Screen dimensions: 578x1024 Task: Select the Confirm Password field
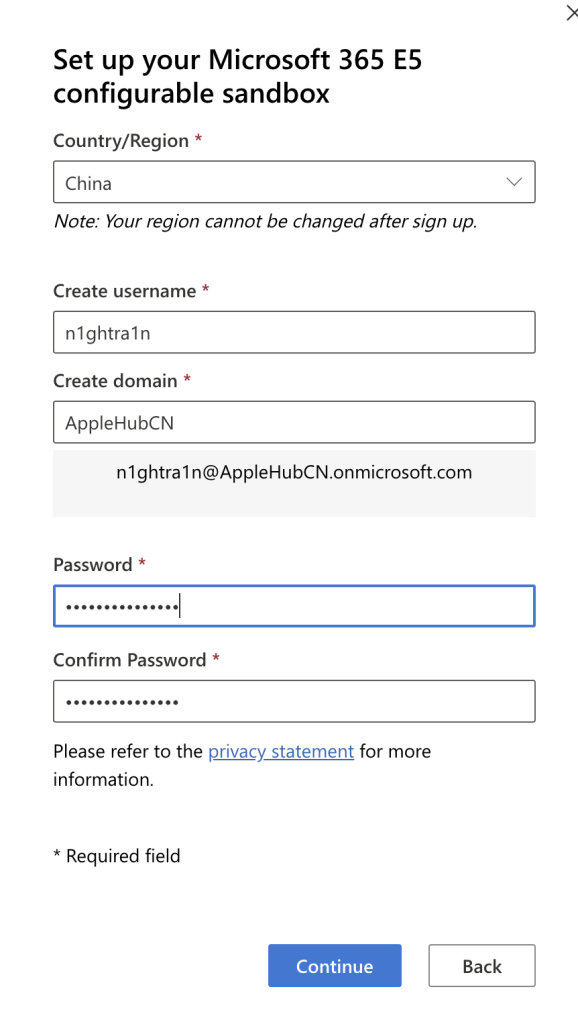pyautogui.click(x=294, y=701)
